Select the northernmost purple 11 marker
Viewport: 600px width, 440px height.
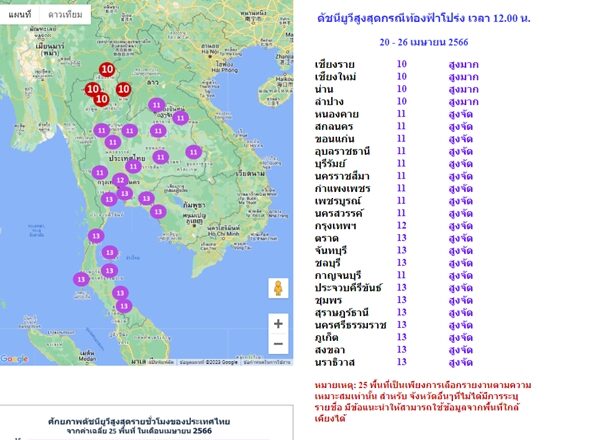[157, 105]
